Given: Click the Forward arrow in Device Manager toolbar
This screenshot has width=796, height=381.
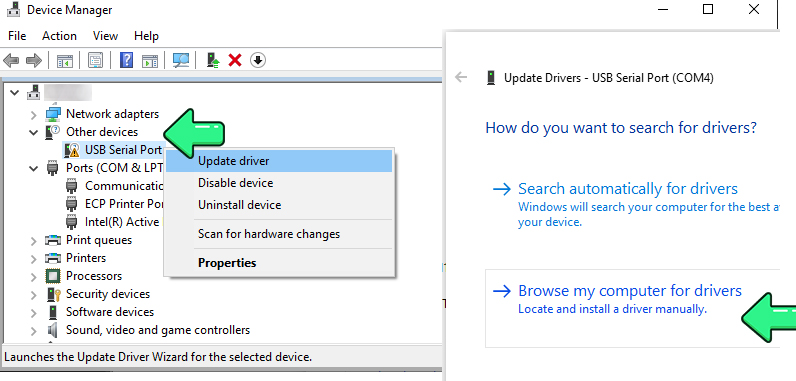Looking at the screenshot, I should click(34, 61).
